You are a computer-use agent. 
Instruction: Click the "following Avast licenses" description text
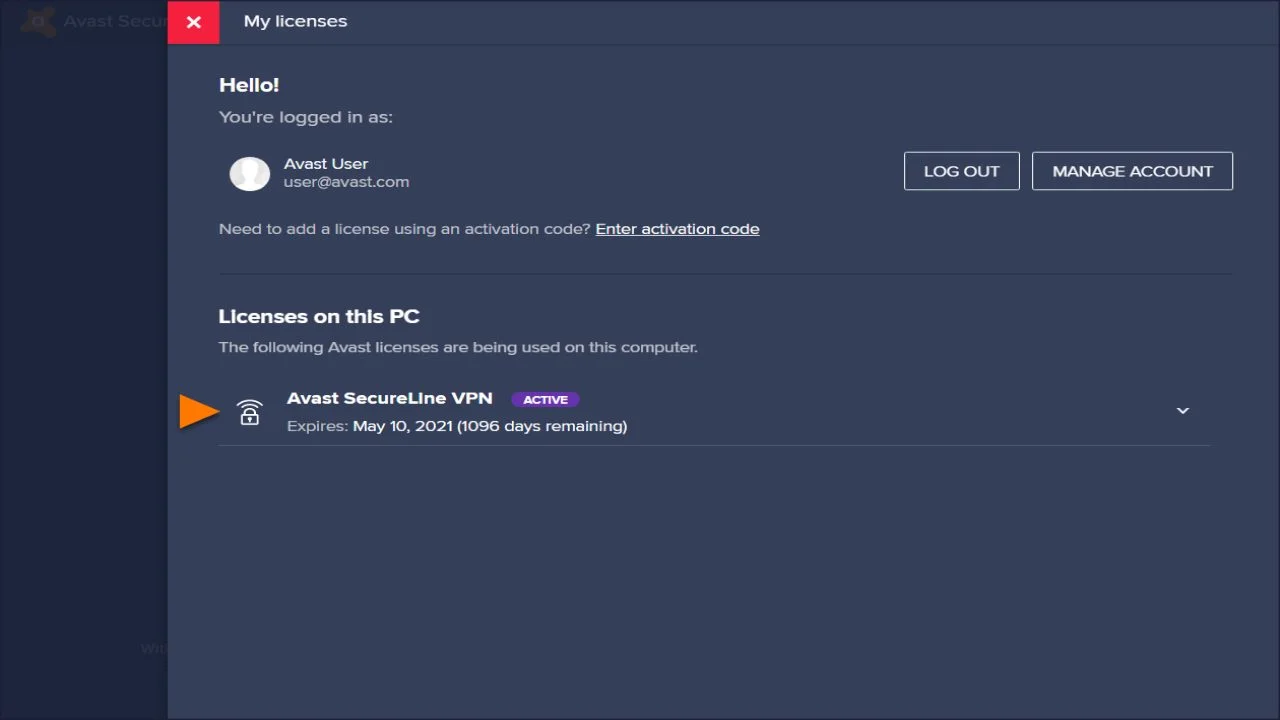[457, 347]
